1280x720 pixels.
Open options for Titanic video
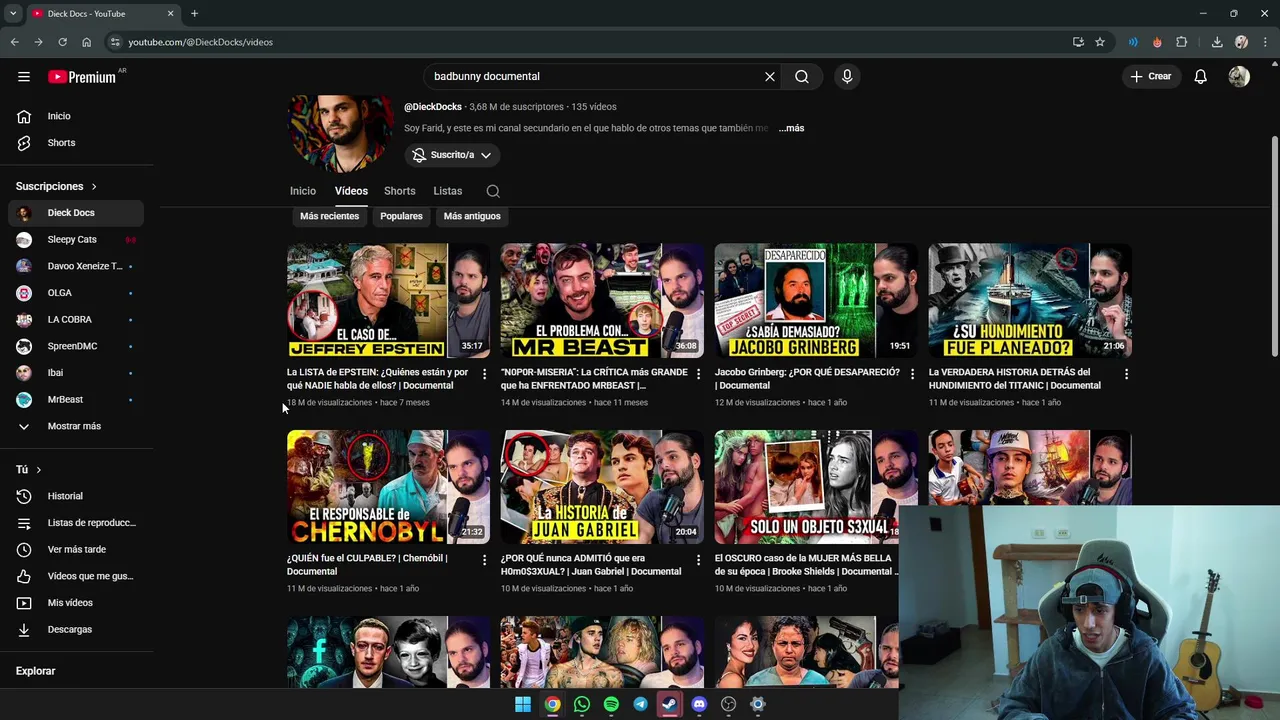click(1126, 374)
